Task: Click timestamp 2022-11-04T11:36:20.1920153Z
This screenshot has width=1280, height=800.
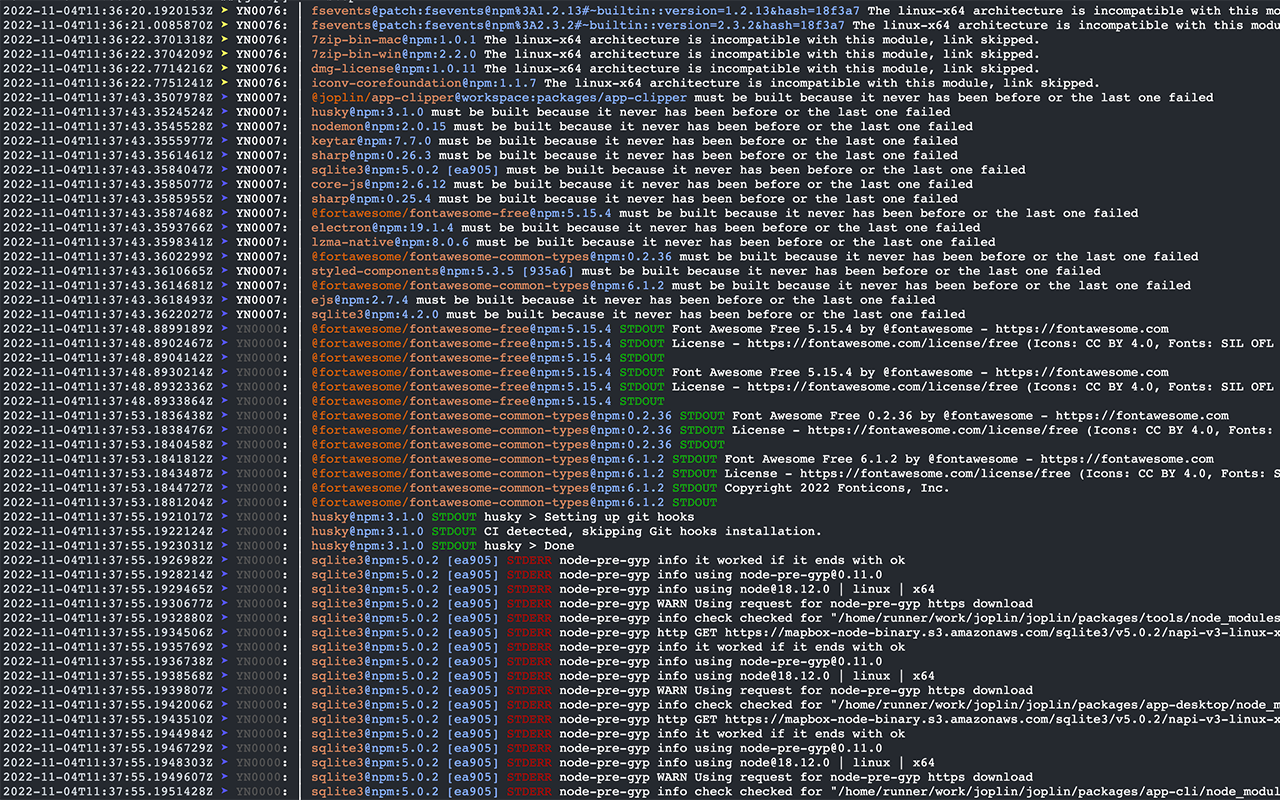Action: coord(108,11)
